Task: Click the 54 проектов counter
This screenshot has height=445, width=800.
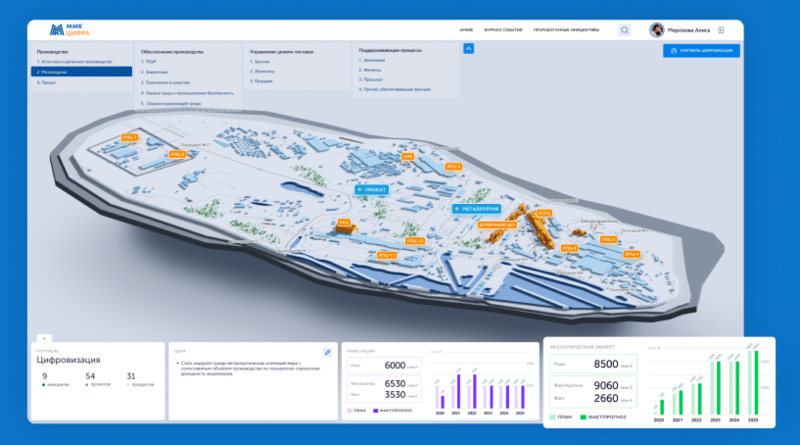Action: (91, 378)
